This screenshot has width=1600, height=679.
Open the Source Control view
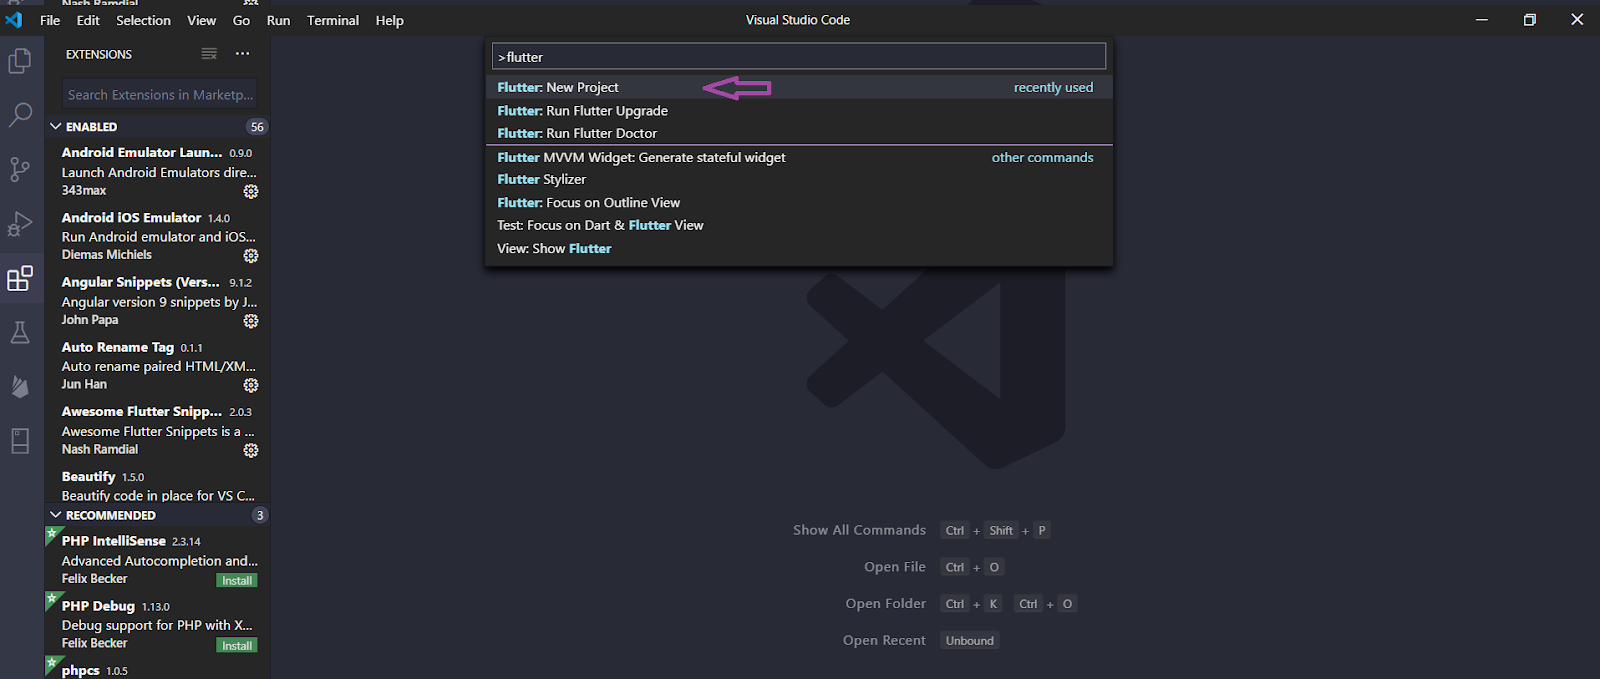(20, 169)
